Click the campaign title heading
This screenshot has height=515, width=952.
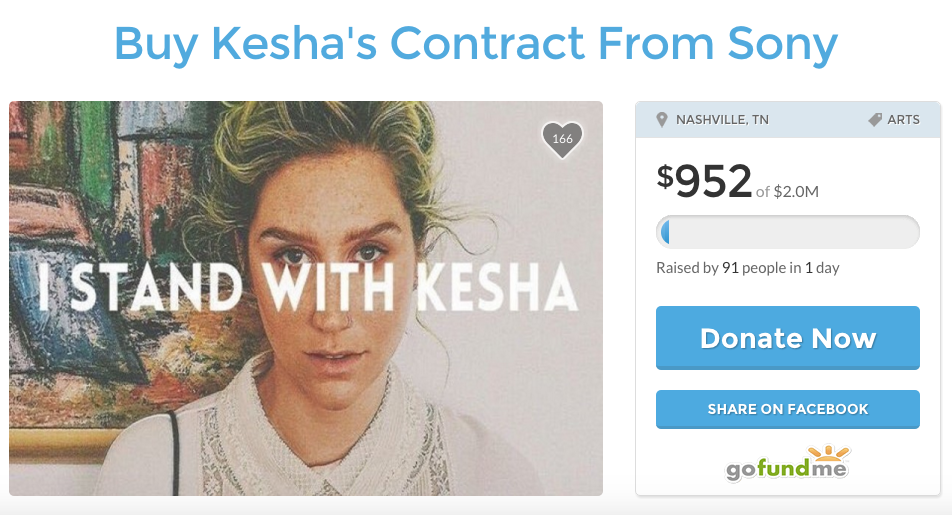tap(476, 44)
